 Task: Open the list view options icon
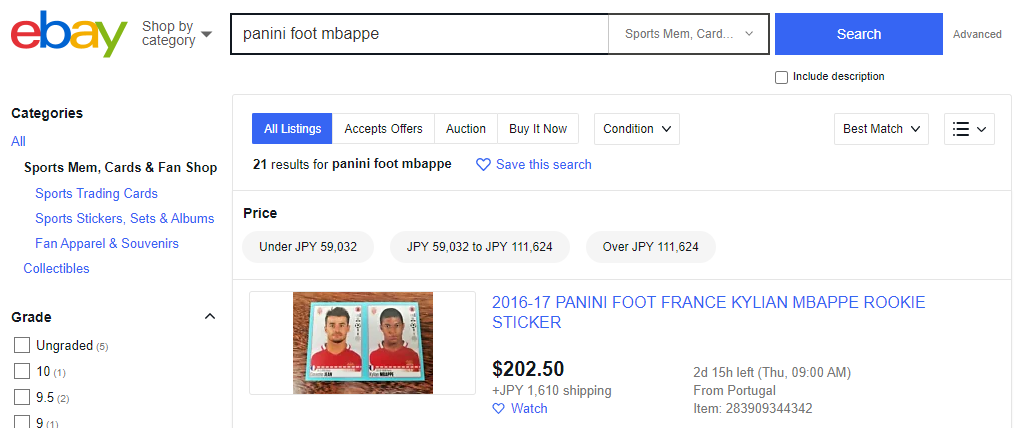tap(969, 129)
